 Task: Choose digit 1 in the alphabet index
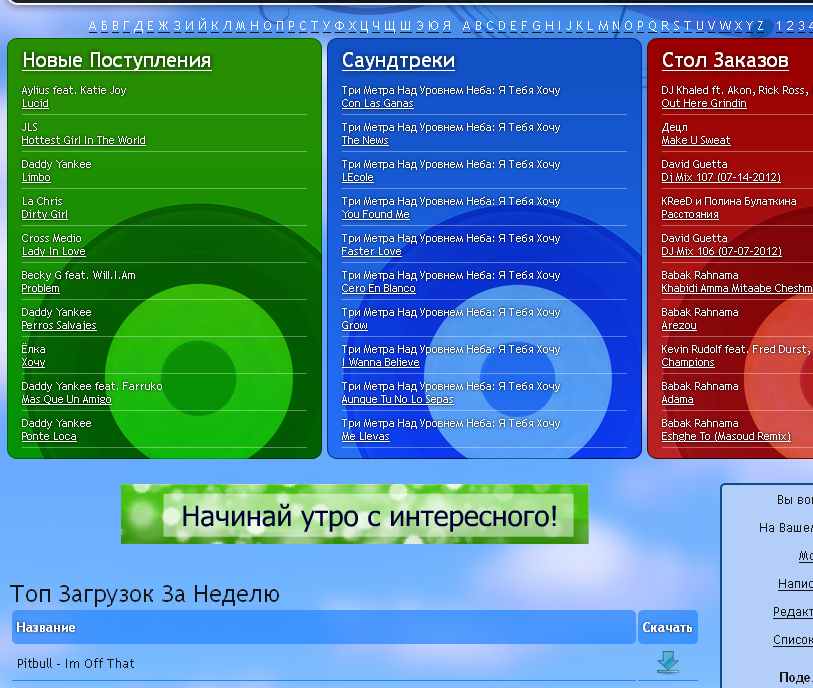780,26
